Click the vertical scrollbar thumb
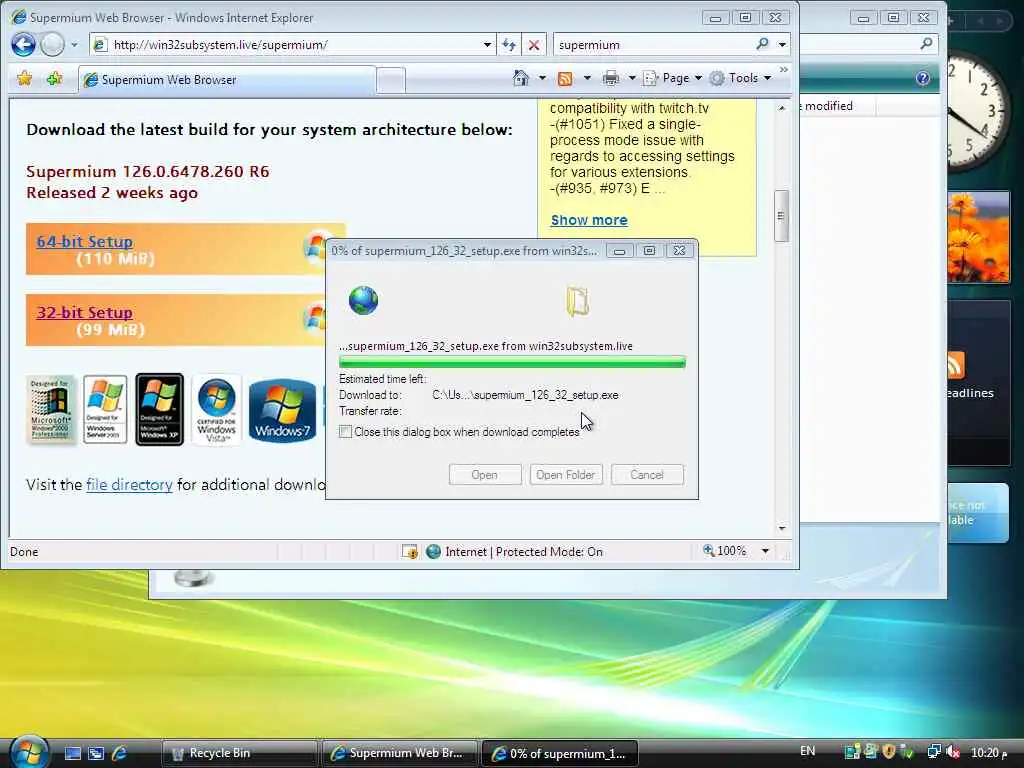 (x=781, y=216)
